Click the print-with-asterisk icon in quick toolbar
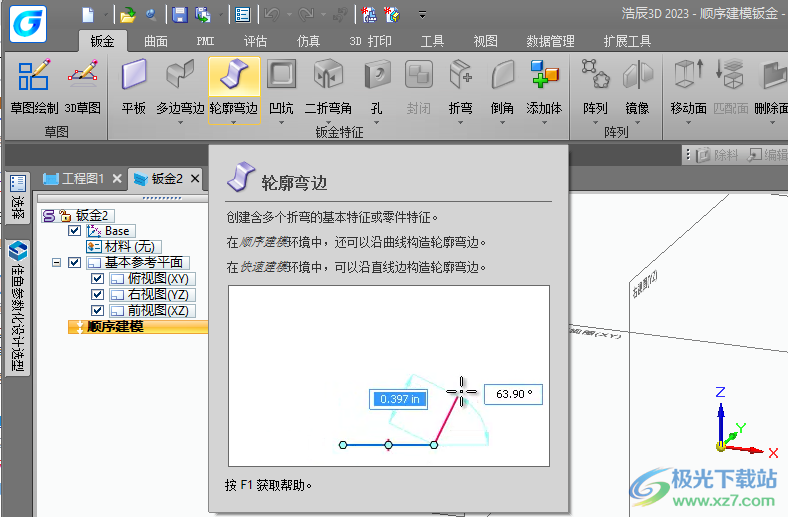The height and width of the screenshot is (517, 788). [369, 15]
